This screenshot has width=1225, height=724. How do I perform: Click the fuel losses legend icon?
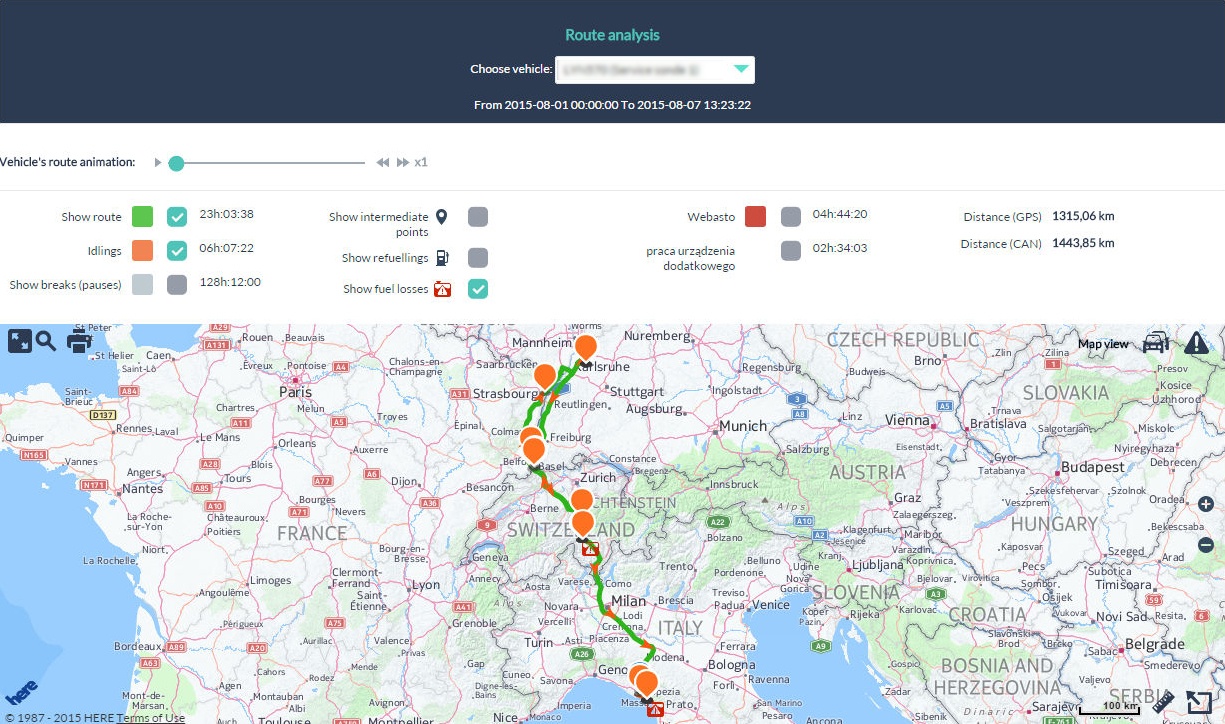tap(442, 289)
